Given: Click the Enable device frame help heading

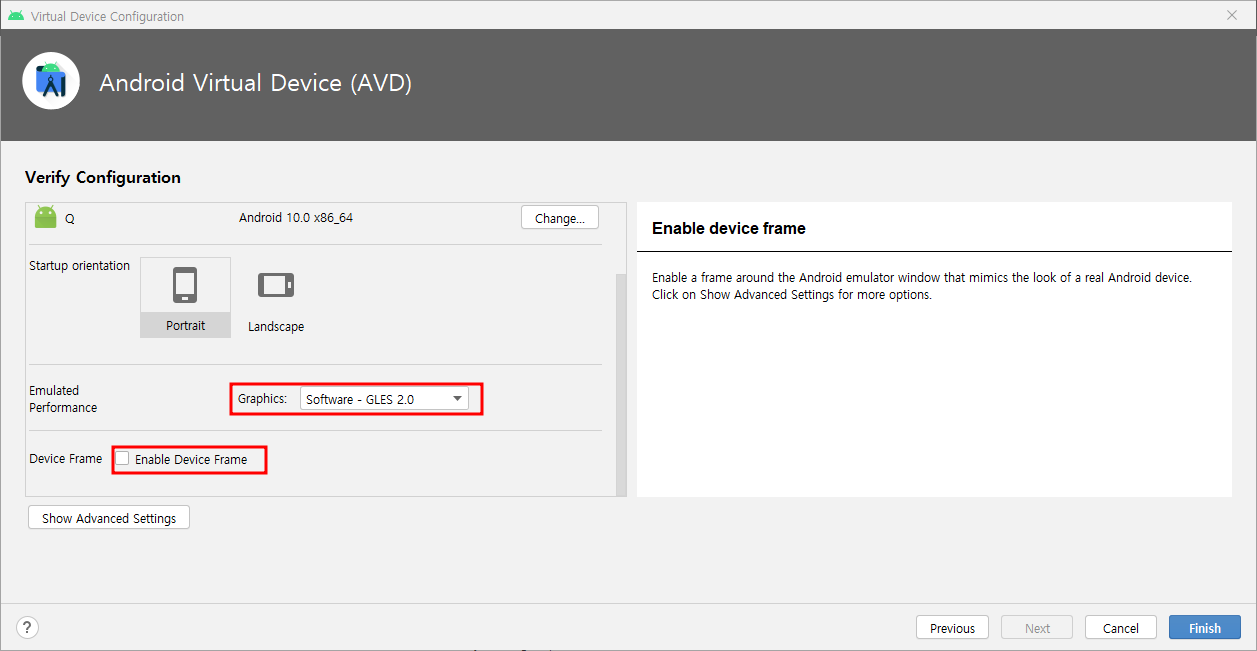Looking at the screenshot, I should (x=729, y=228).
